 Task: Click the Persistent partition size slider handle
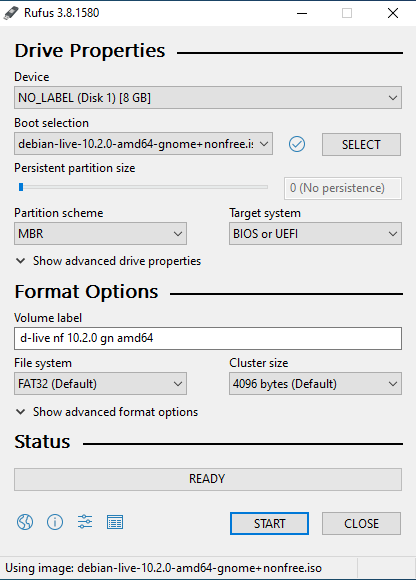point(21,187)
